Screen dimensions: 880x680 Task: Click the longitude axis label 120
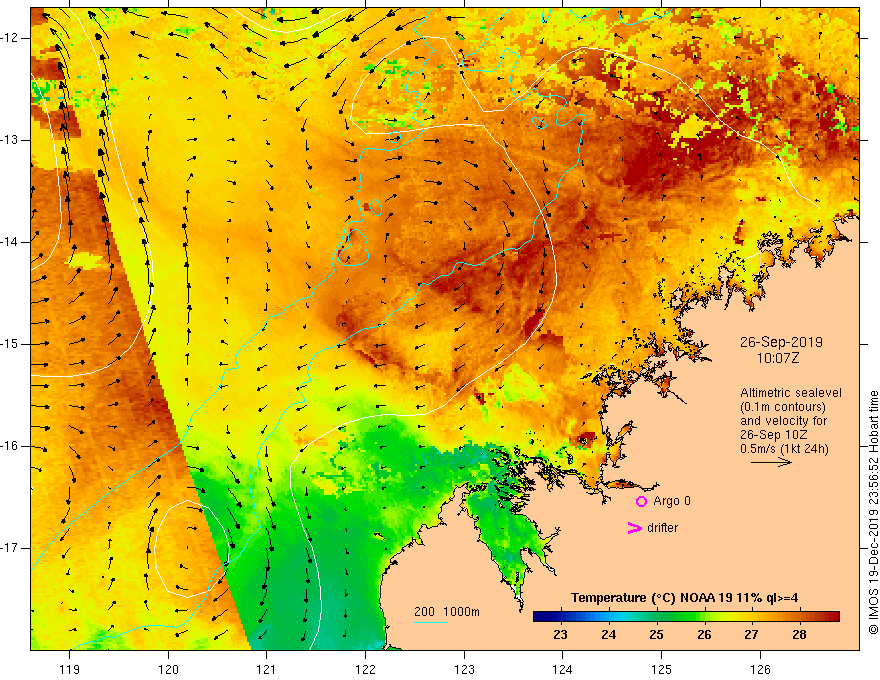click(168, 669)
